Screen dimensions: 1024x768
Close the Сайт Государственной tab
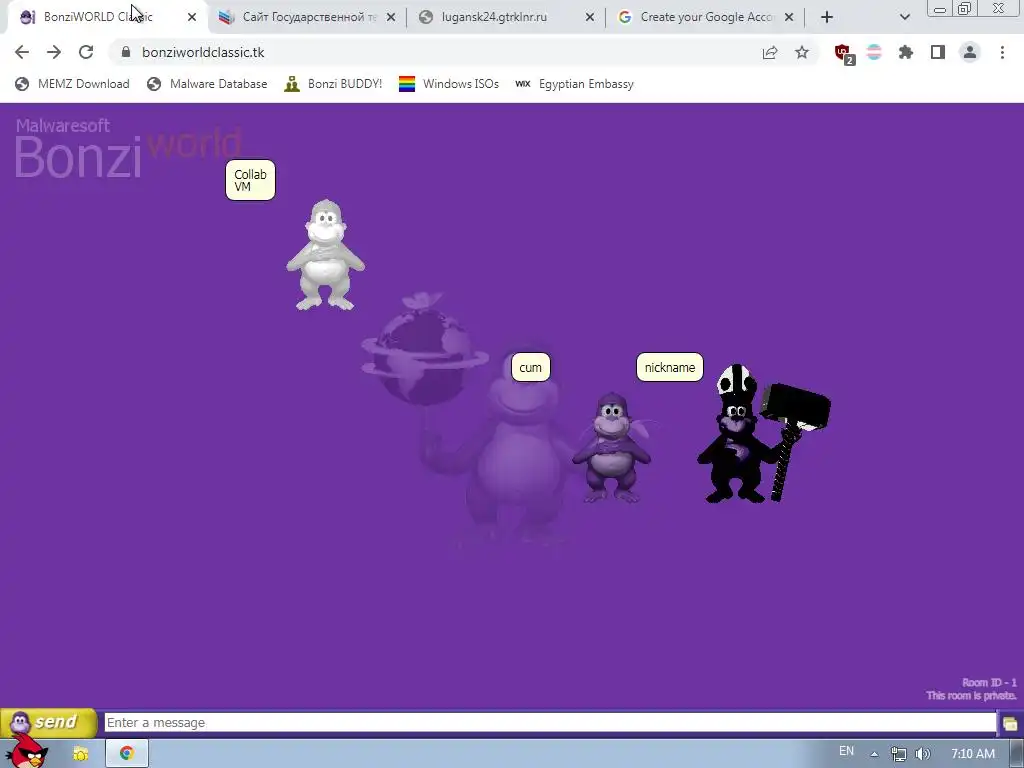tap(391, 17)
